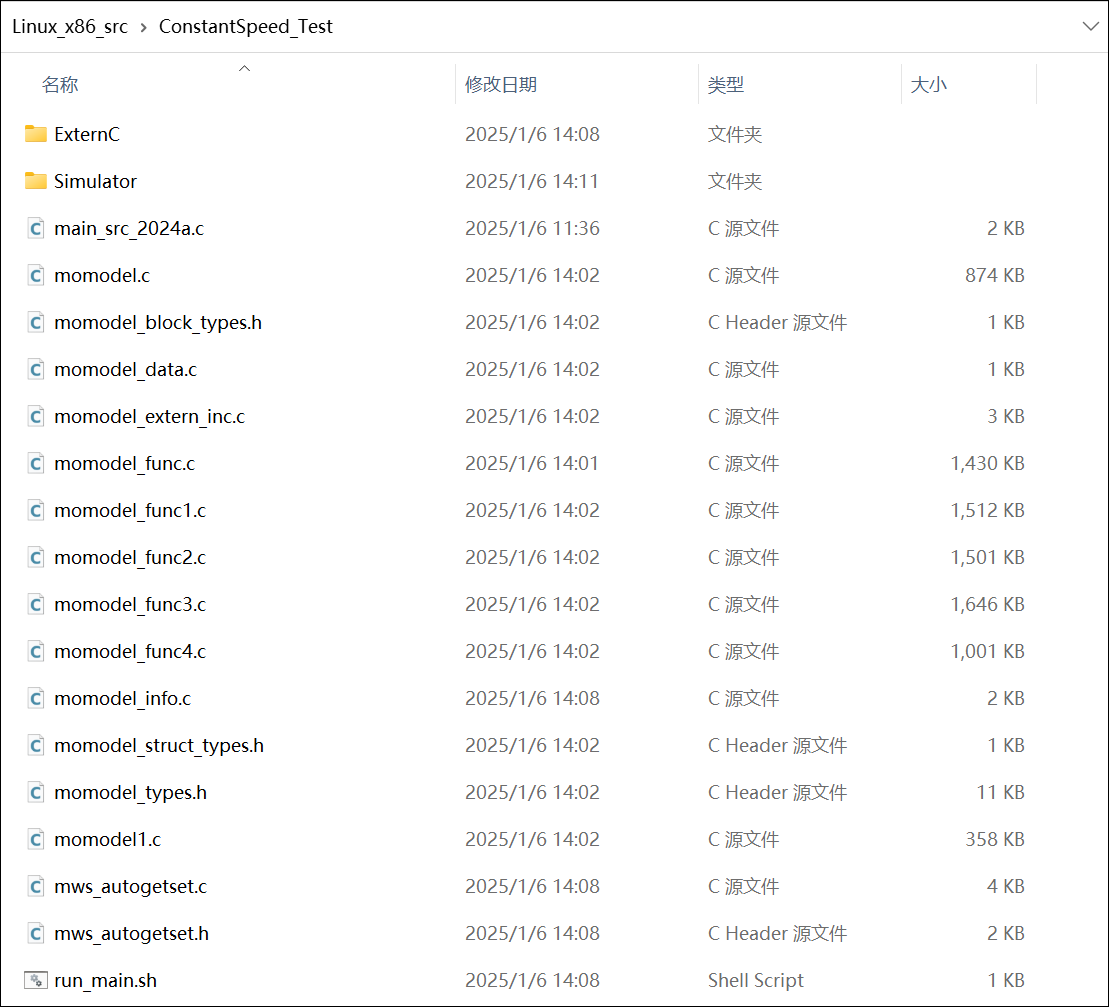
Task: Sort files by 大小 column header
Action: [x=928, y=85]
